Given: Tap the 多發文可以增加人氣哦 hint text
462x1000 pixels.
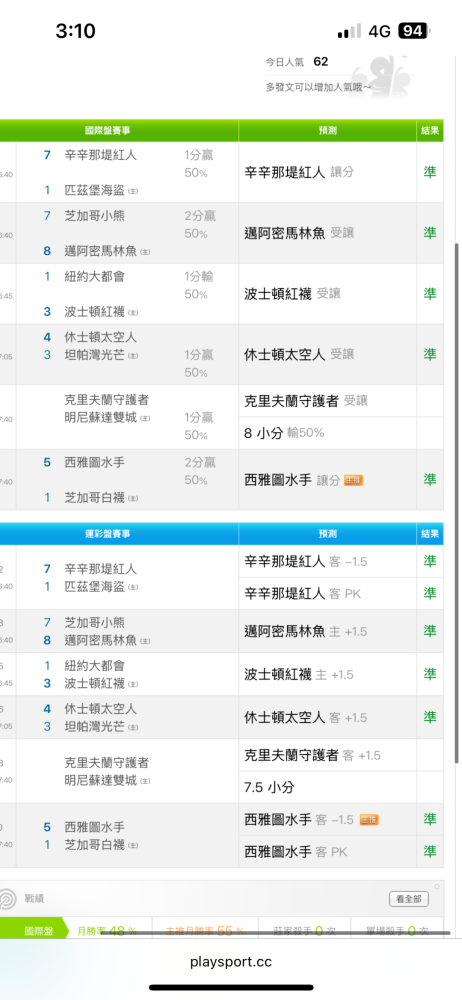Looking at the screenshot, I should click(319, 87).
